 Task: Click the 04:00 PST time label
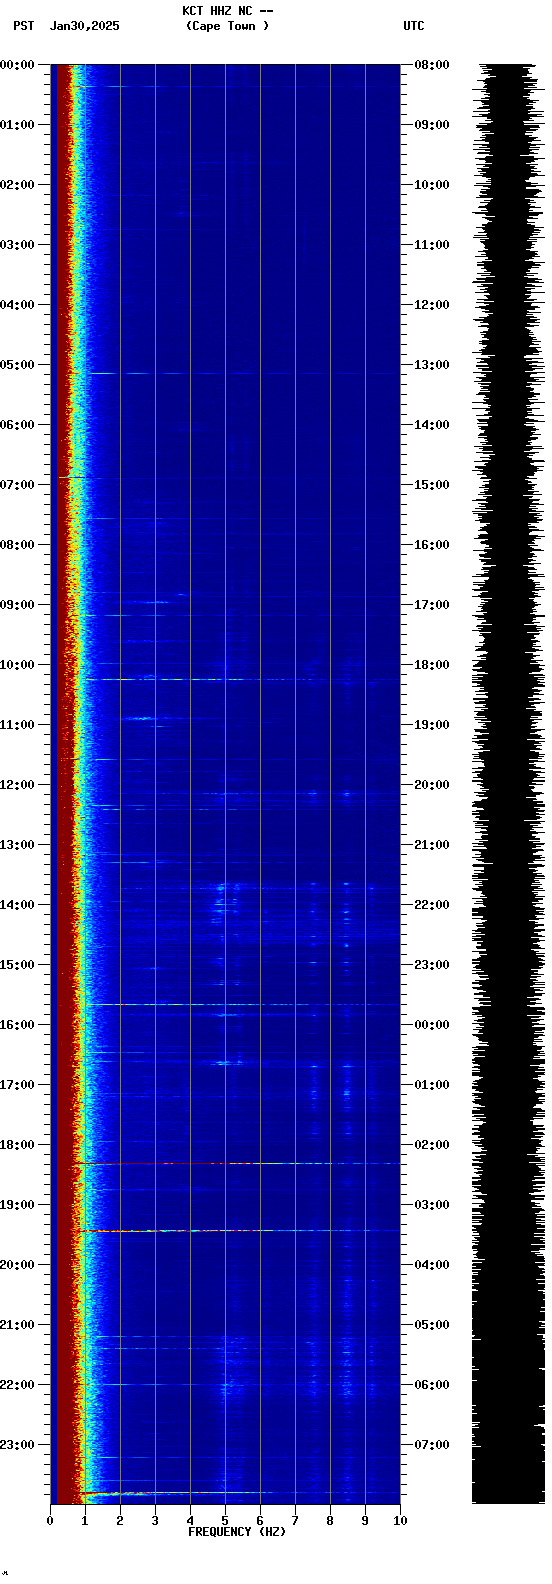[17, 305]
